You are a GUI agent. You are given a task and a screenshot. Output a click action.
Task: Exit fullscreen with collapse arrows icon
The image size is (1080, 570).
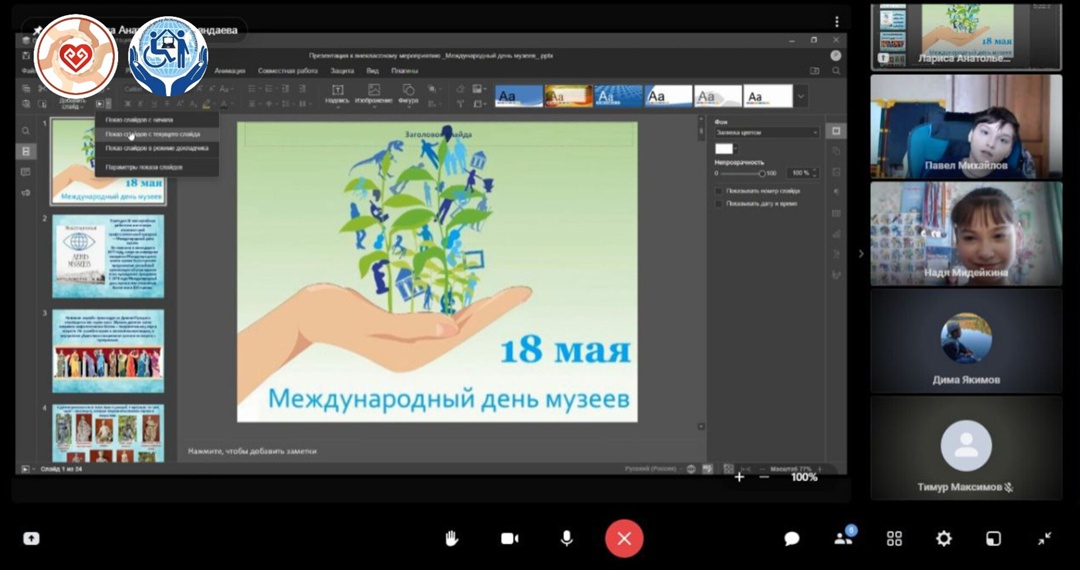1045,538
